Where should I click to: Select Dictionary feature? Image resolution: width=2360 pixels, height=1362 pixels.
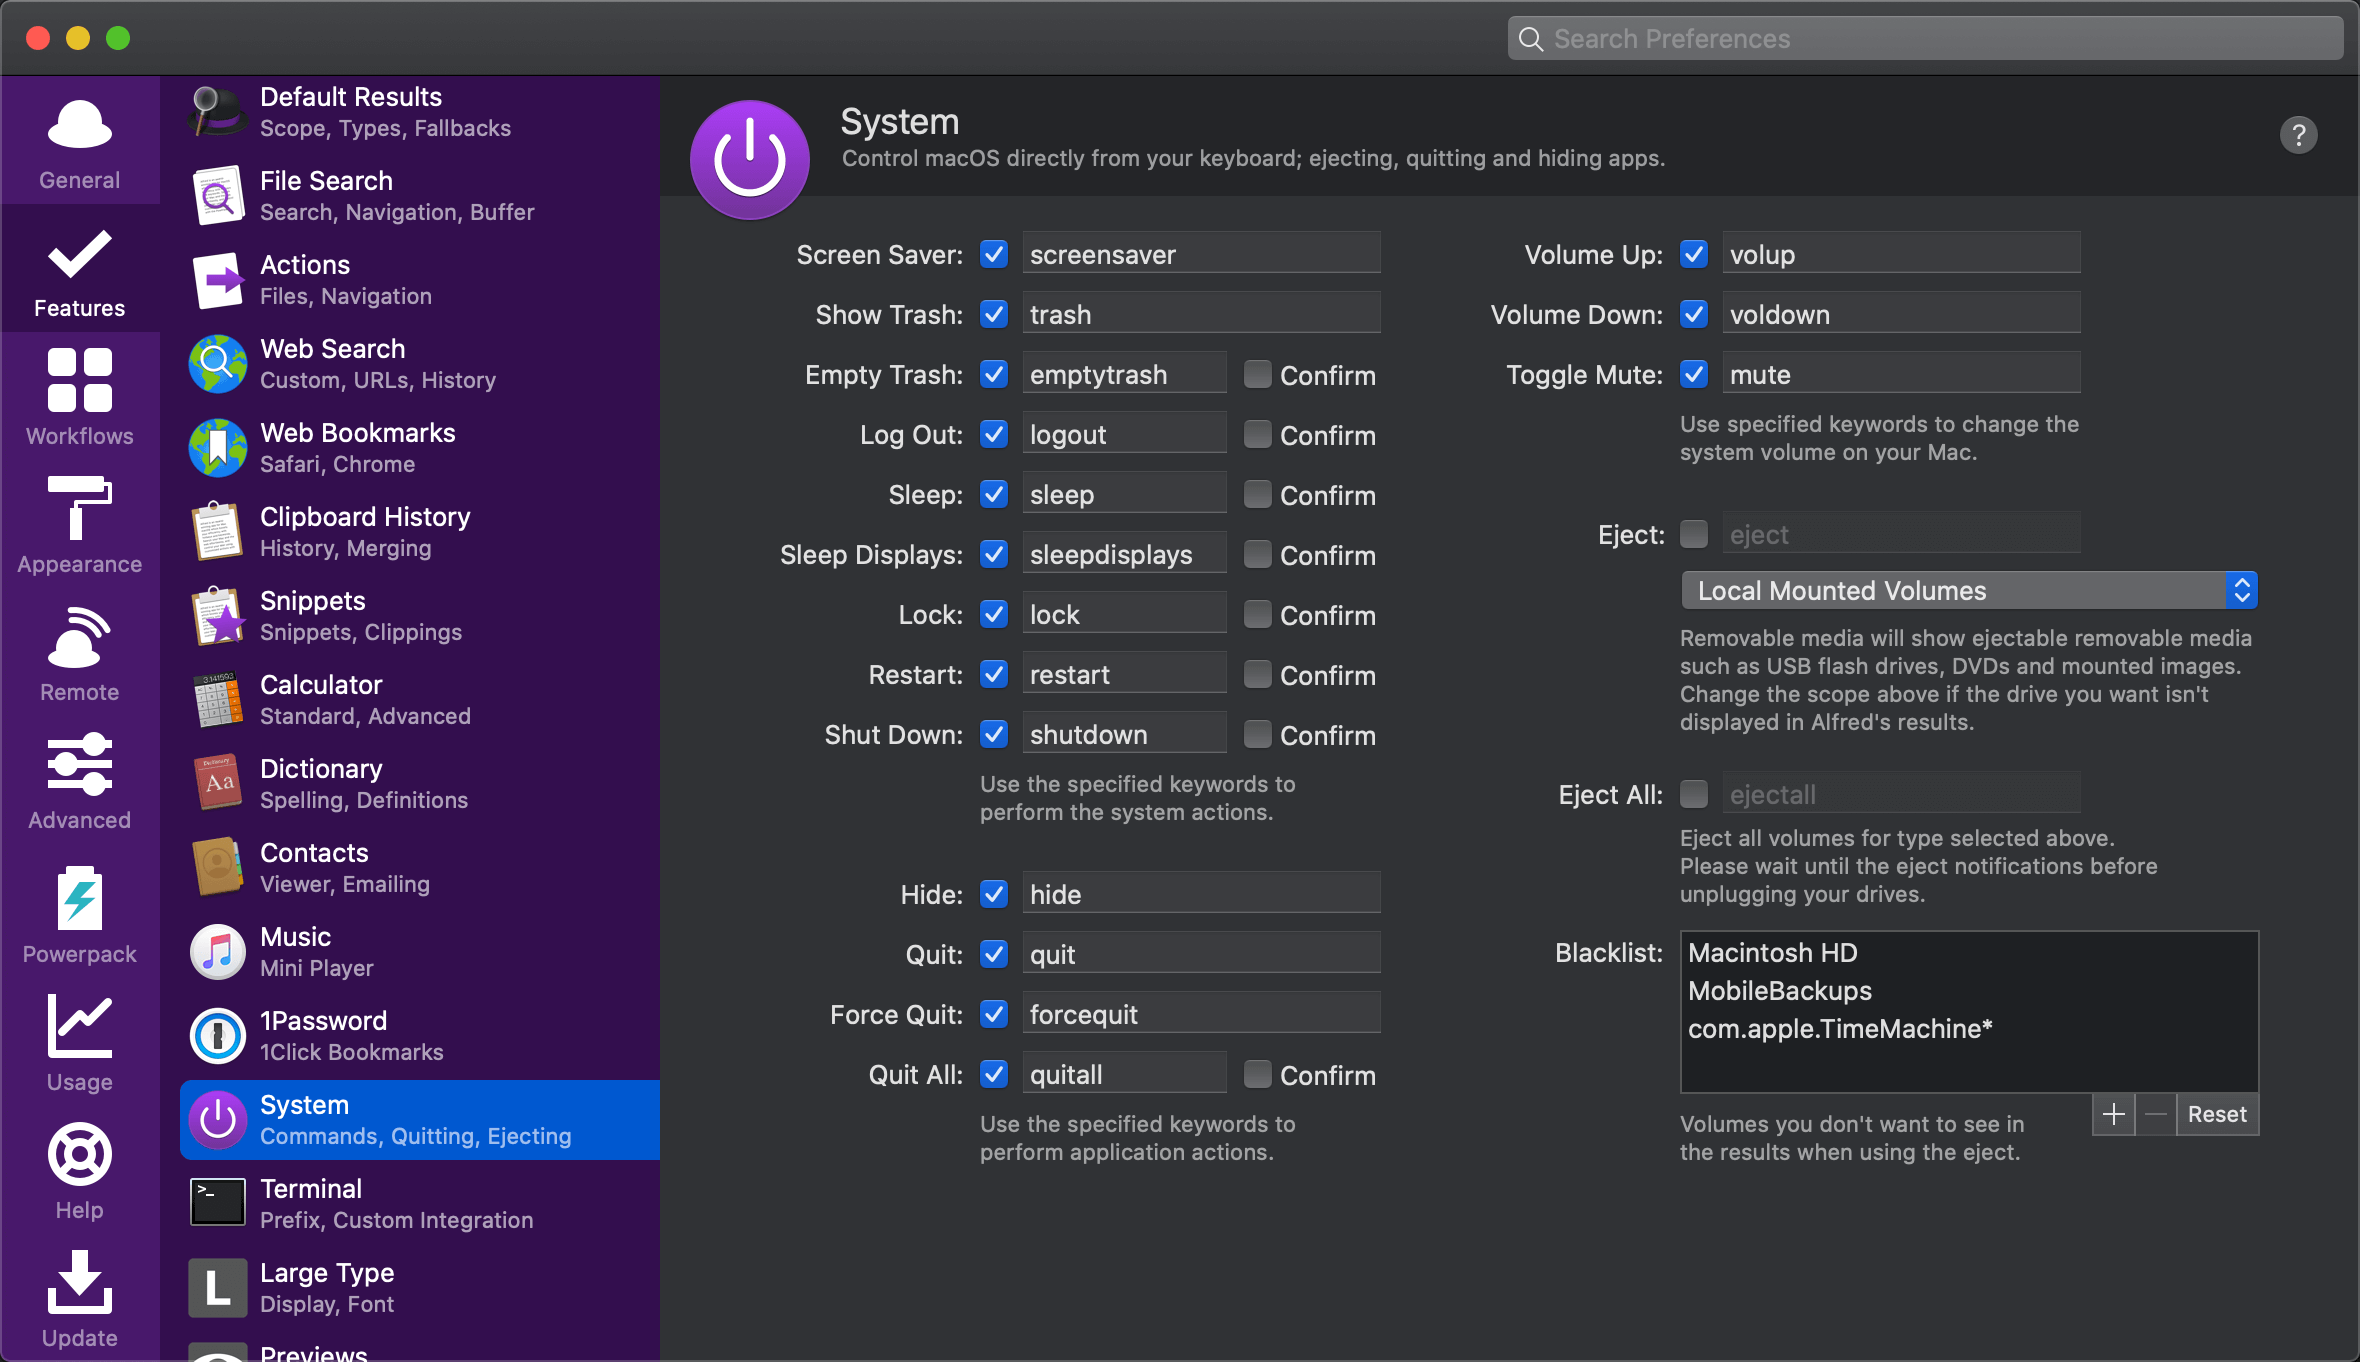[x=420, y=784]
